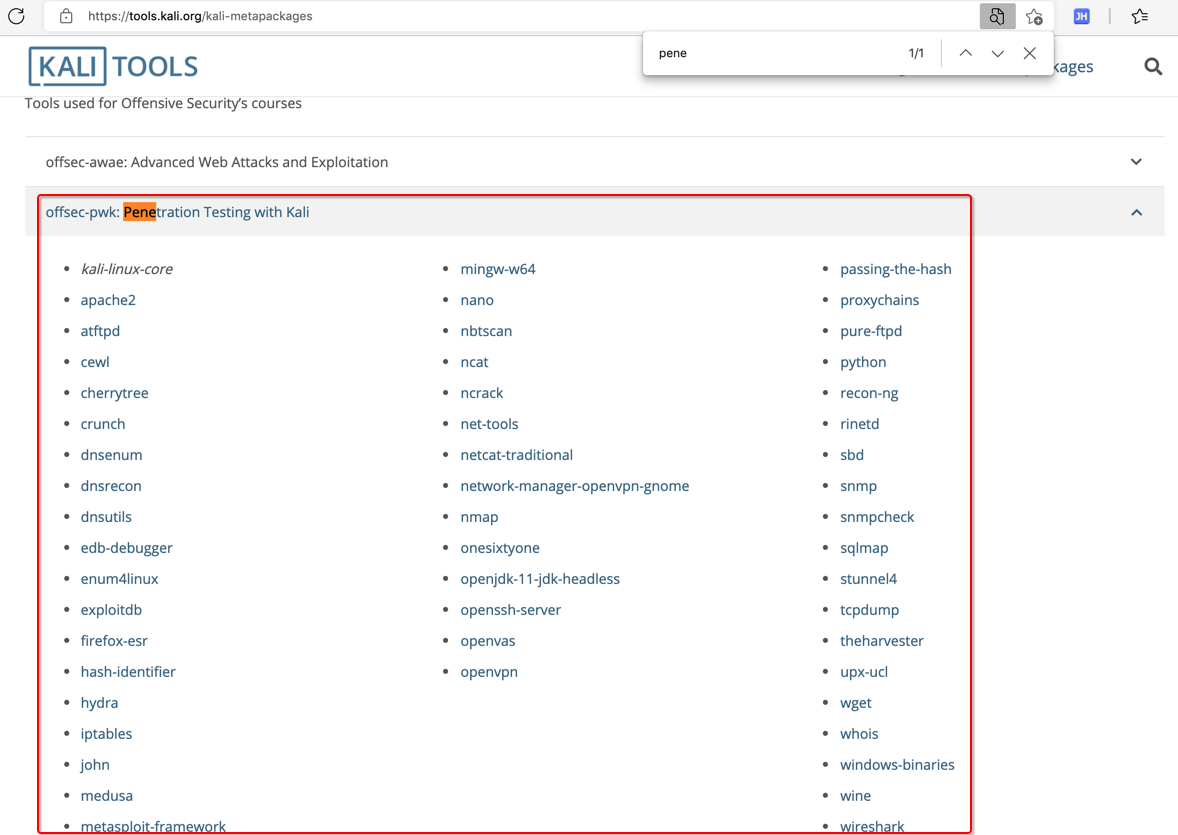Open the openjdk-11-jdk-headless link

click(x=540, y=579)
